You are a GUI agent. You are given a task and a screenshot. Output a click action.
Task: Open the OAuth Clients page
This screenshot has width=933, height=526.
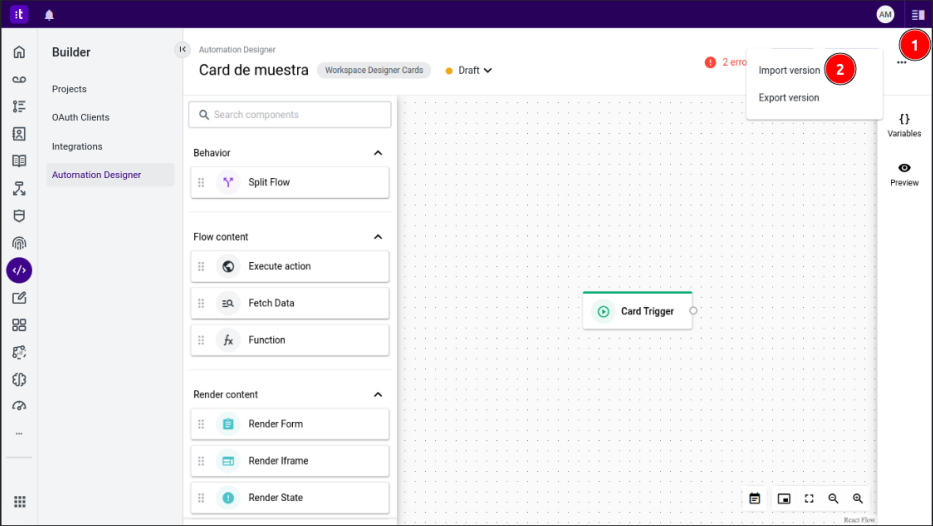point(81,118)
